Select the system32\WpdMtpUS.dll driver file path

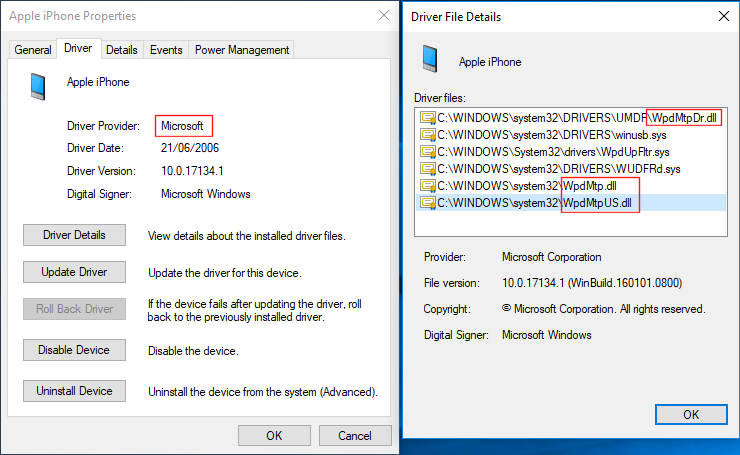coord(534,203)
